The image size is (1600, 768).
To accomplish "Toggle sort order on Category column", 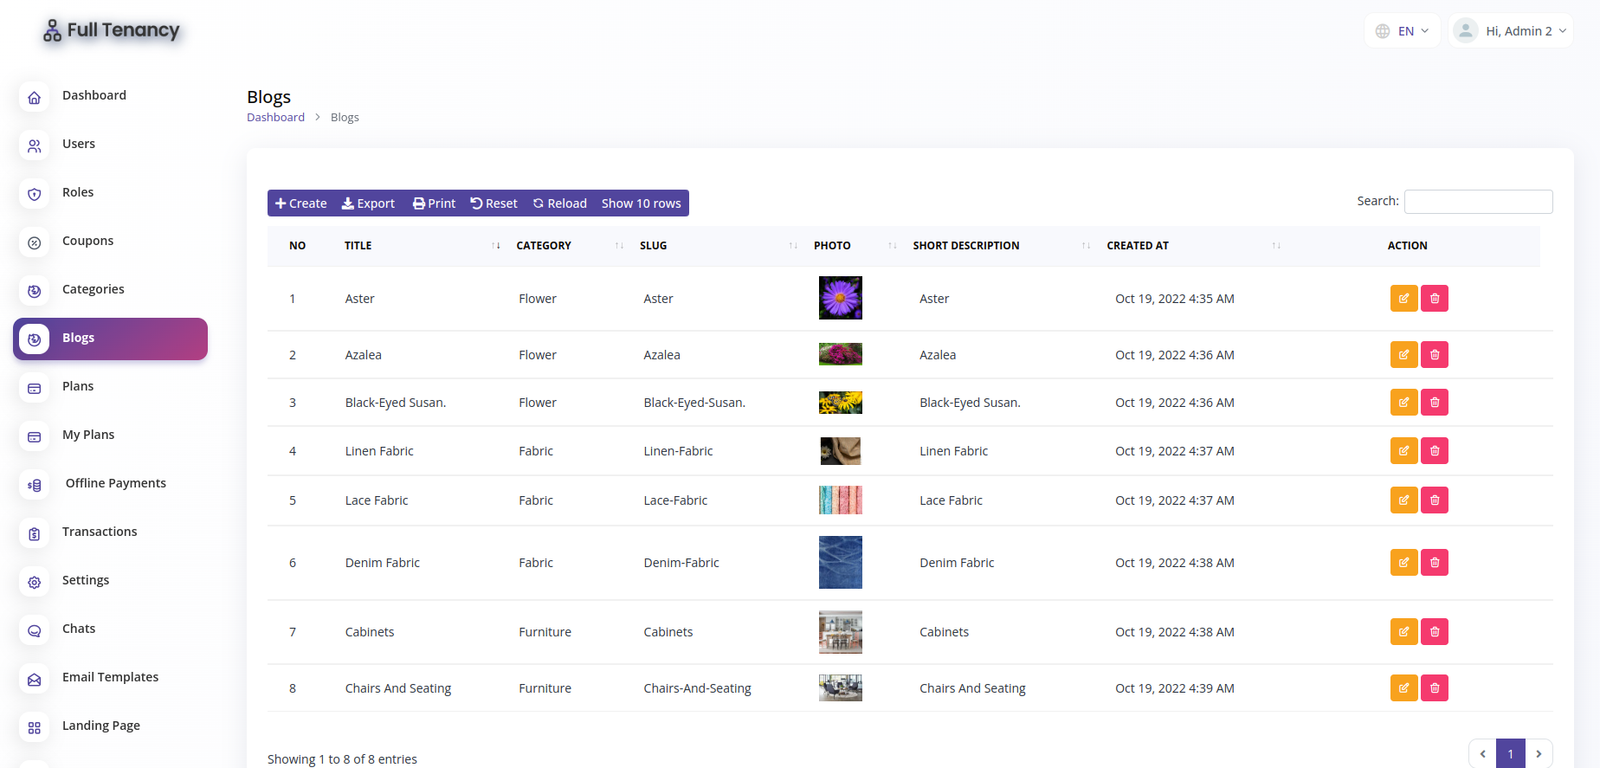I will click(x=619, y=246).
